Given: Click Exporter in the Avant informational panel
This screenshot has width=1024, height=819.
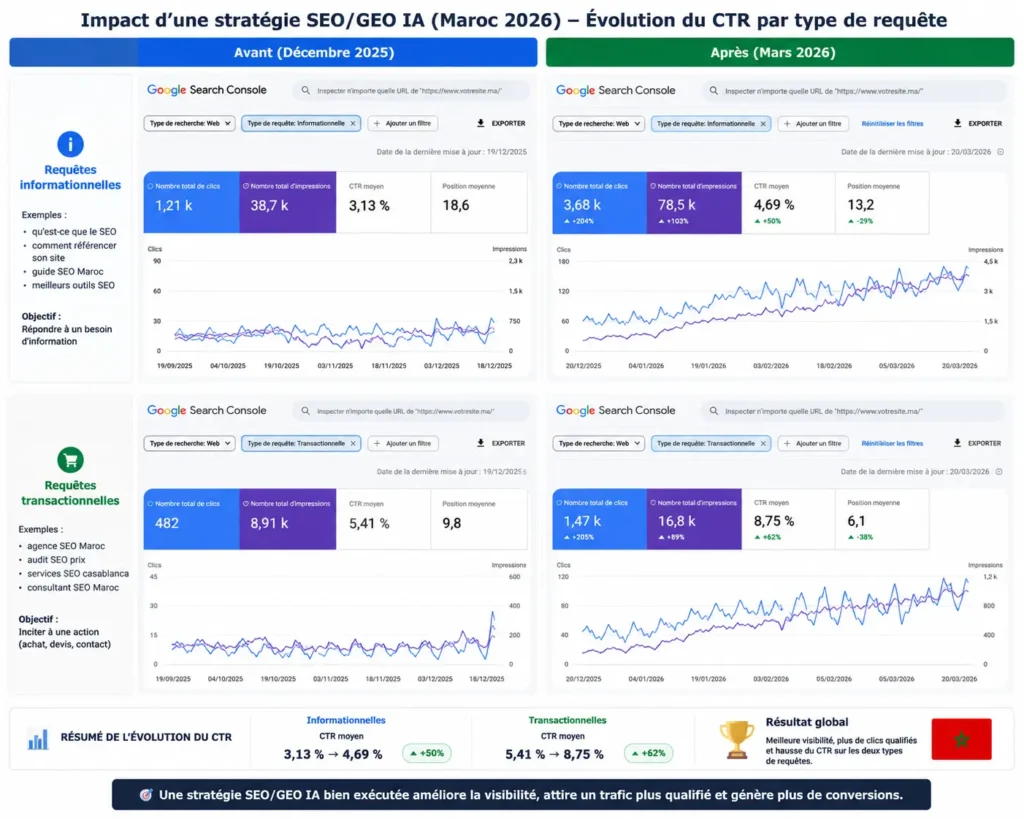Looking at the screenshot, I should [501, 123].
